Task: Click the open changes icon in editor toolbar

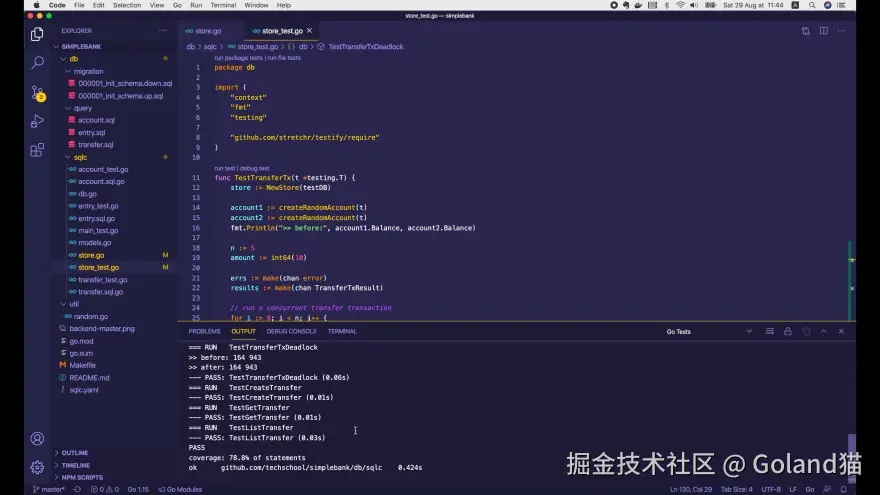Action: tap(805, 31)
